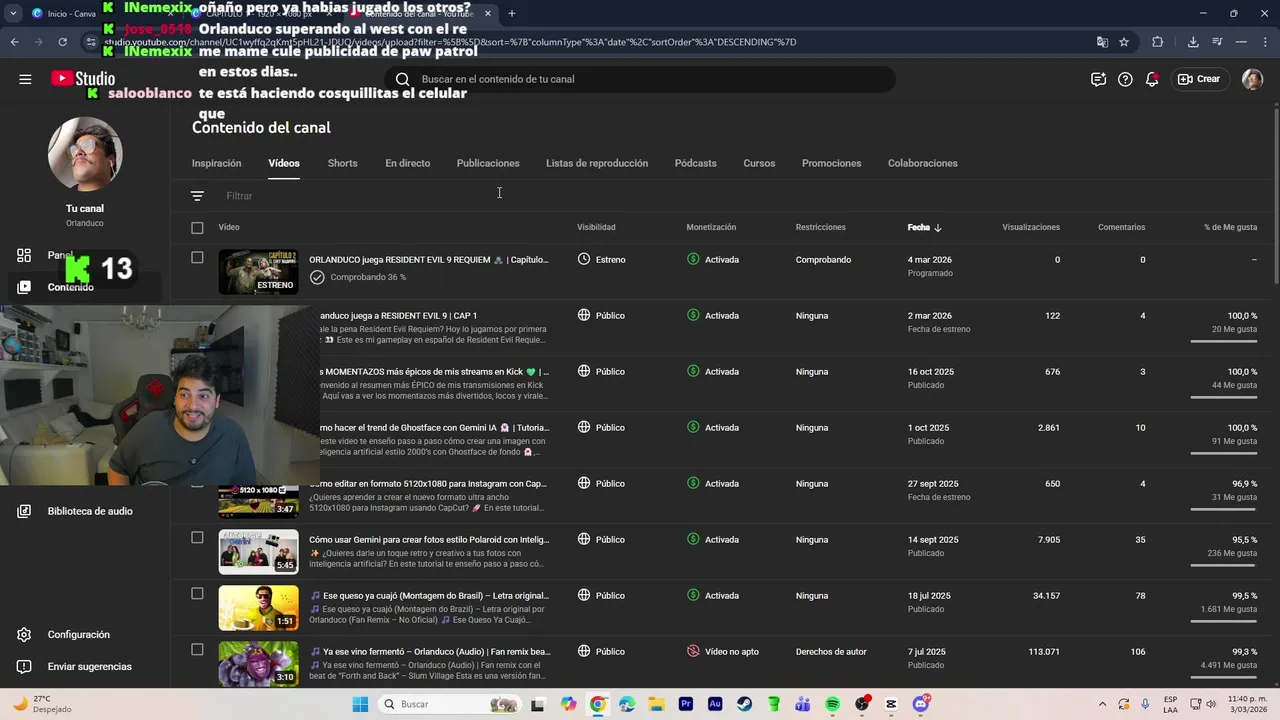This screenshot has height=720, width=1280.
Task: Open the Colaboraciones tab
Action: tap(922, 163)
